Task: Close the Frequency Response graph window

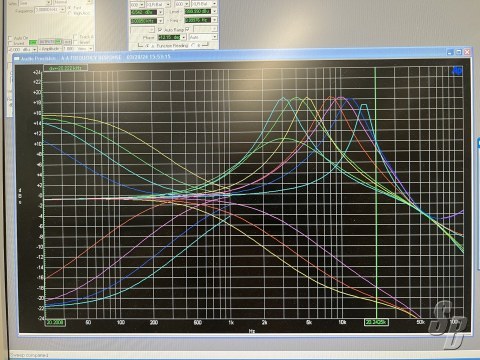Action: [x=467, y=52]
